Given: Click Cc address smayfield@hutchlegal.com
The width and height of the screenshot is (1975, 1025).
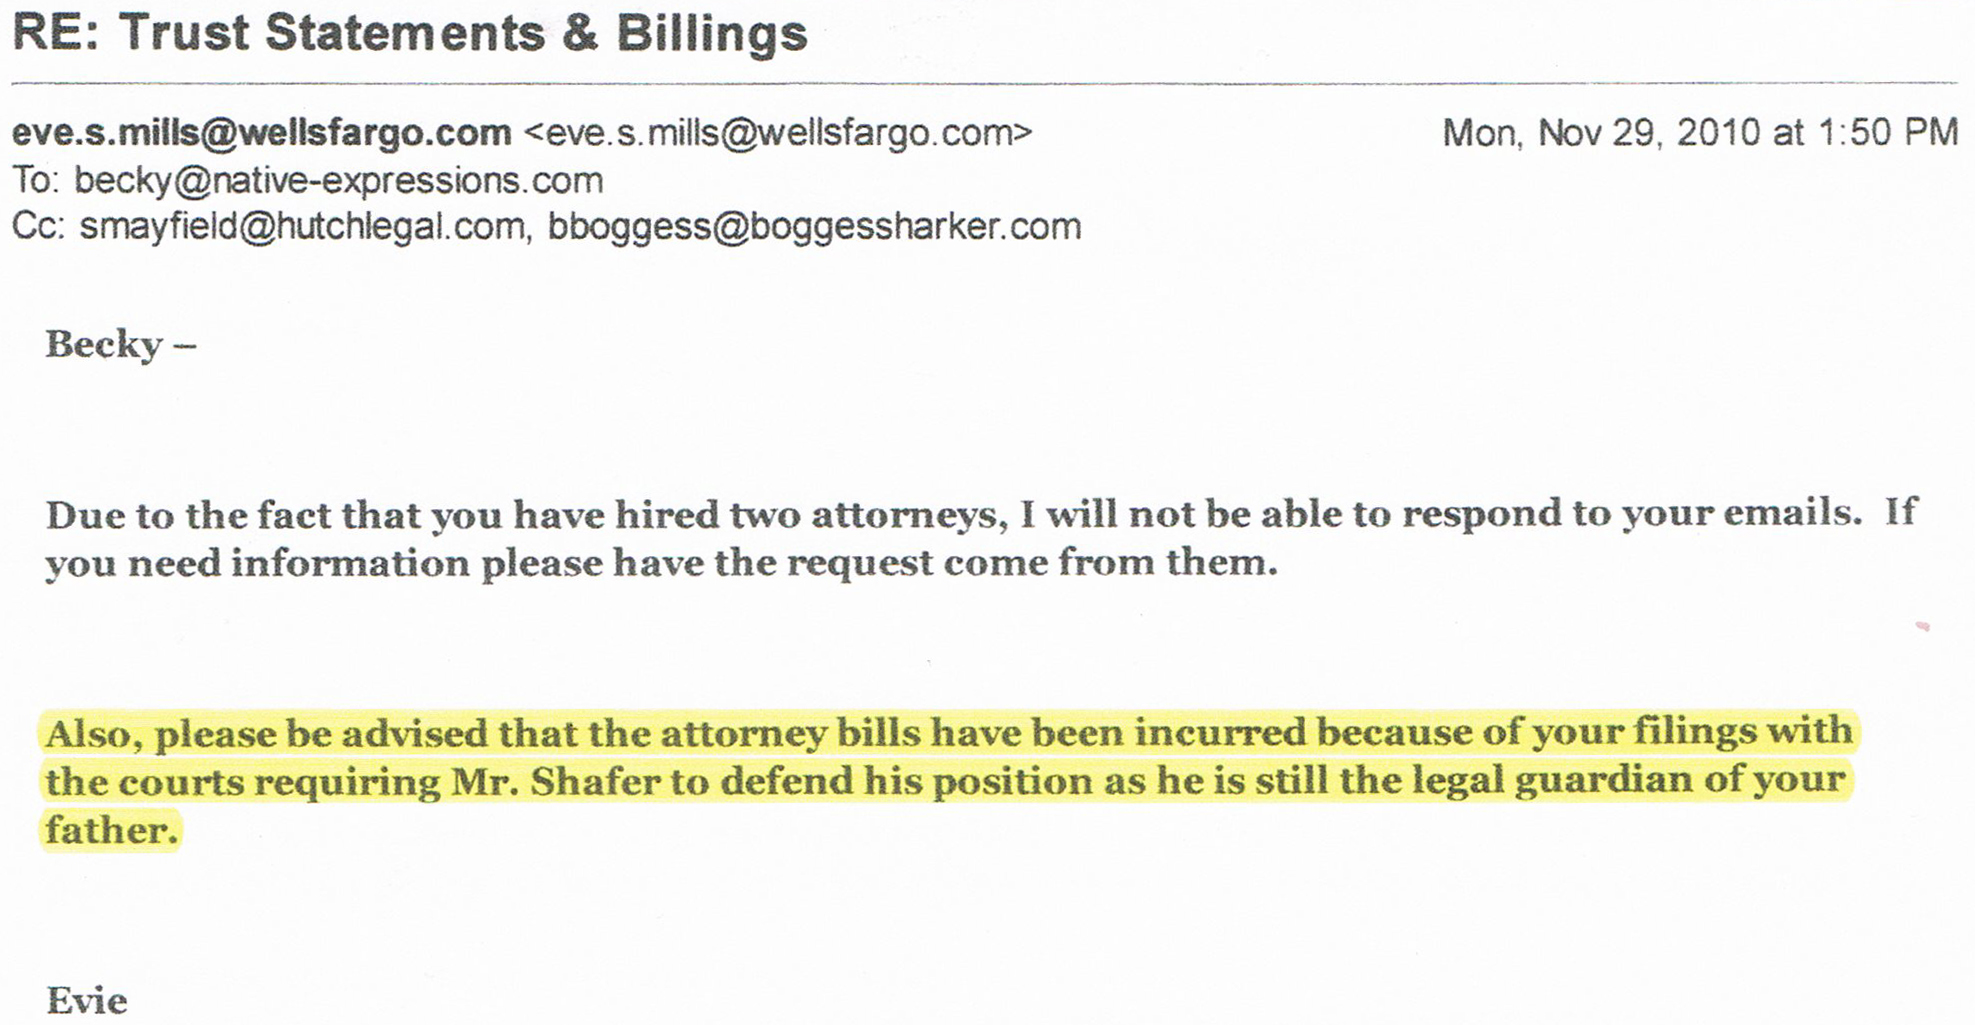Looking at the screenshot, I should (303, 227).
